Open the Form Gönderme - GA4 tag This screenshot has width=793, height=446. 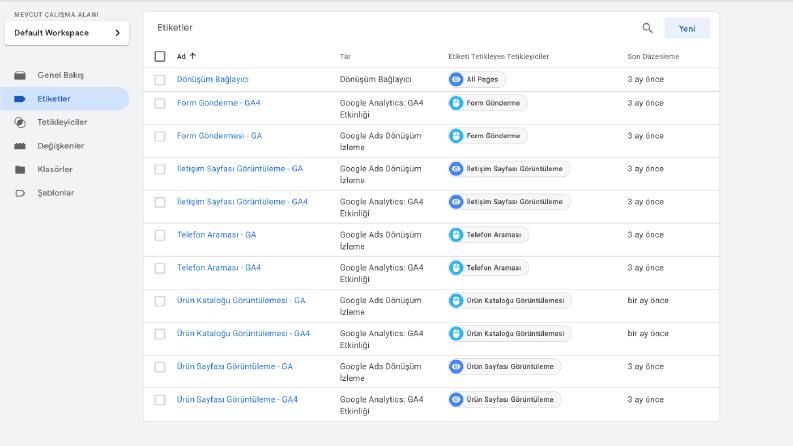[x=218, y=103]
